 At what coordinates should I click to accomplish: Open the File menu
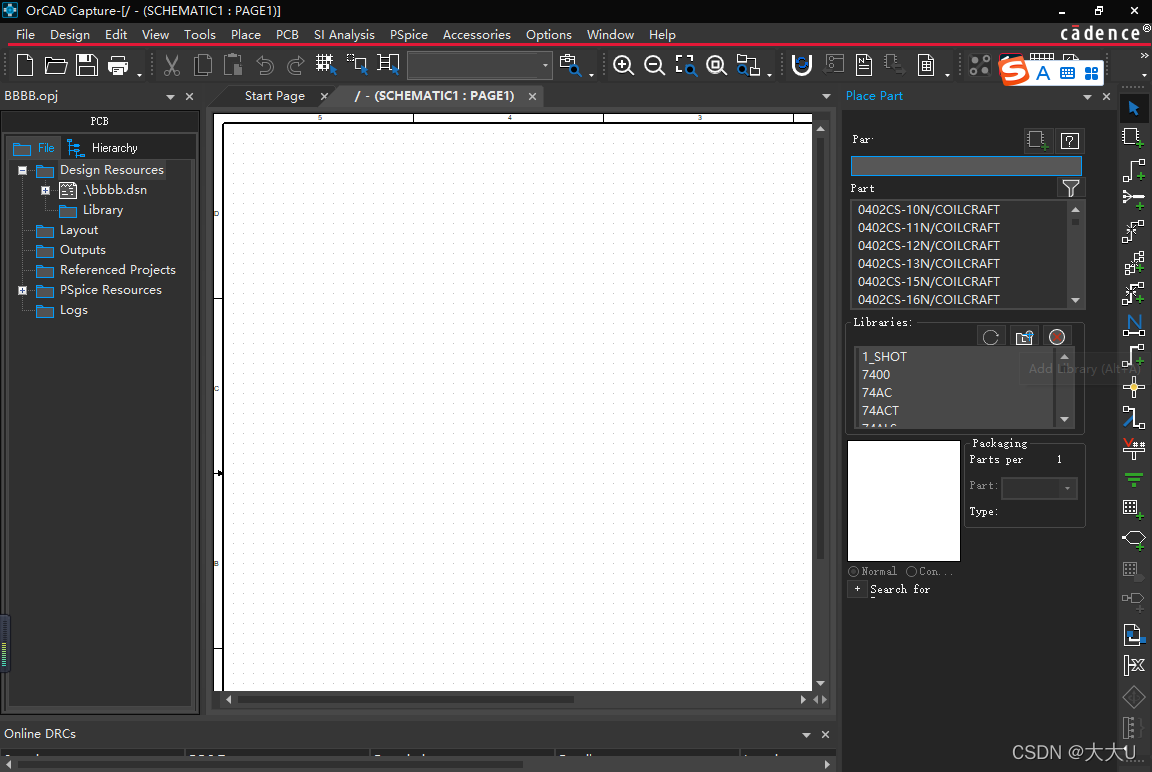click(x=25, y=35)
